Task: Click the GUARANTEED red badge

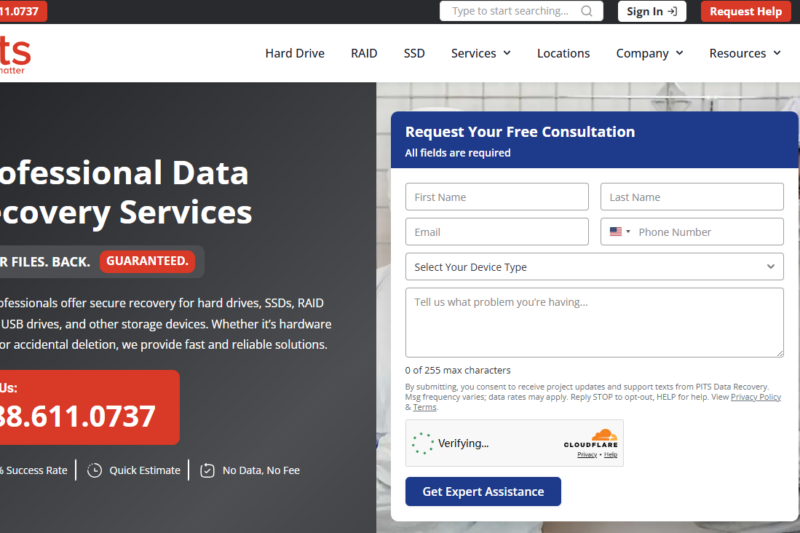Action: (147, 261)
